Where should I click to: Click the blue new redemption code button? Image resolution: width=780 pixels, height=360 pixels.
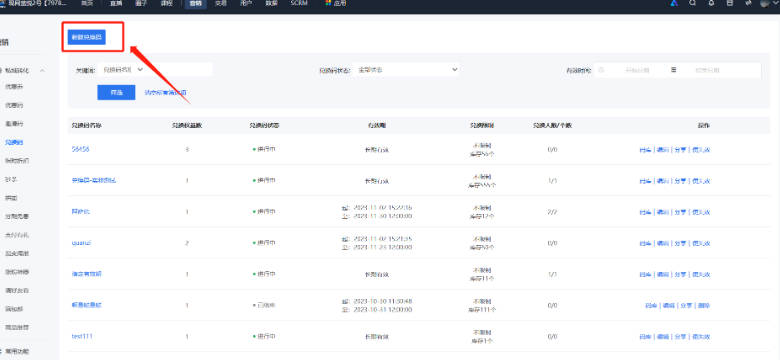click(x=87, y=37)
